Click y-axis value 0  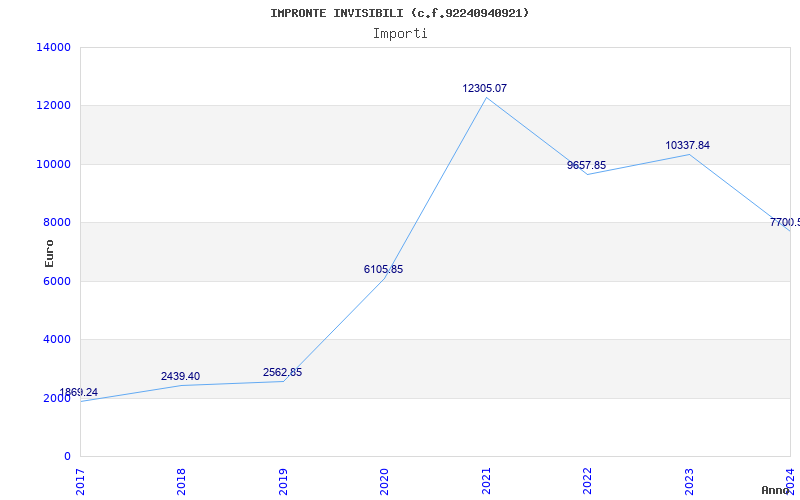click(x=67, y=456)
